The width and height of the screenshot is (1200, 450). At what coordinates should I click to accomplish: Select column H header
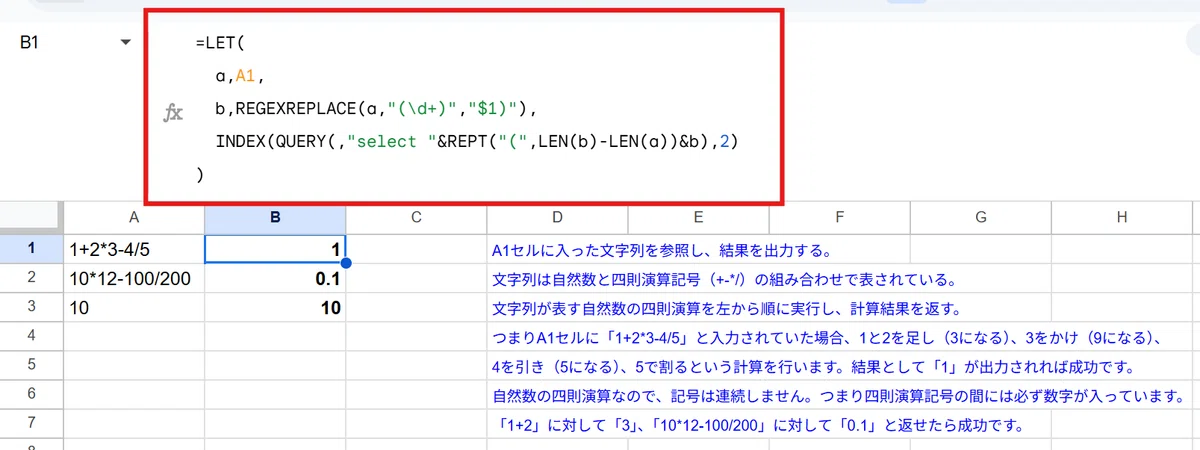[1121, 217]
